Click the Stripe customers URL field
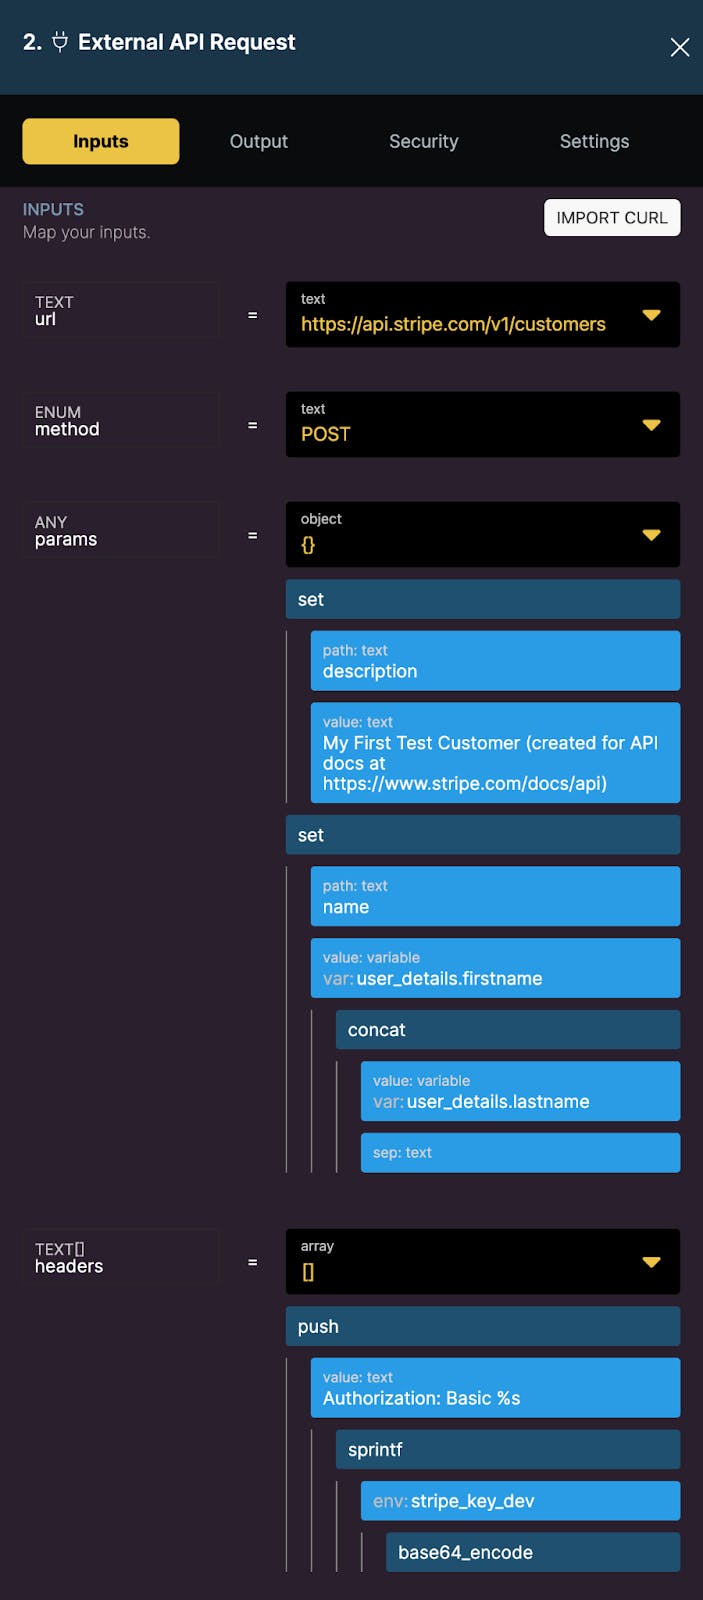 pyautogui.click(x=453, y=324)
